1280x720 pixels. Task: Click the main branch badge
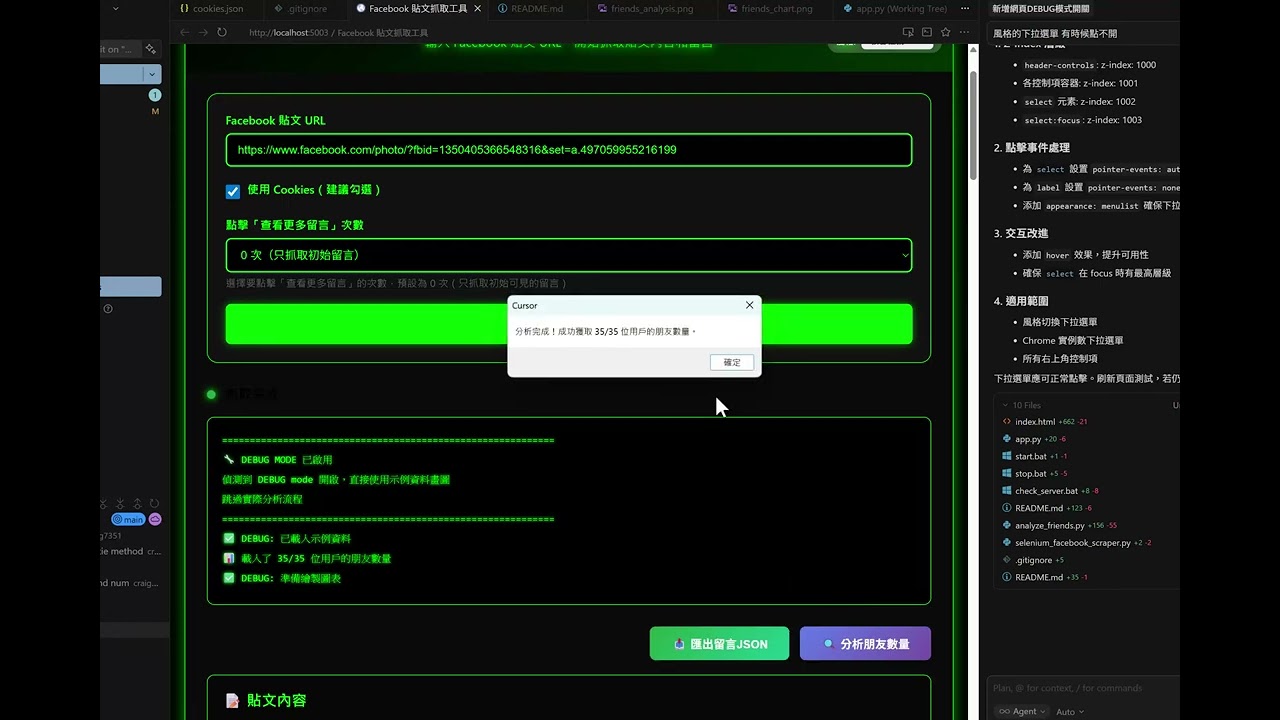(x=128, y=520)
